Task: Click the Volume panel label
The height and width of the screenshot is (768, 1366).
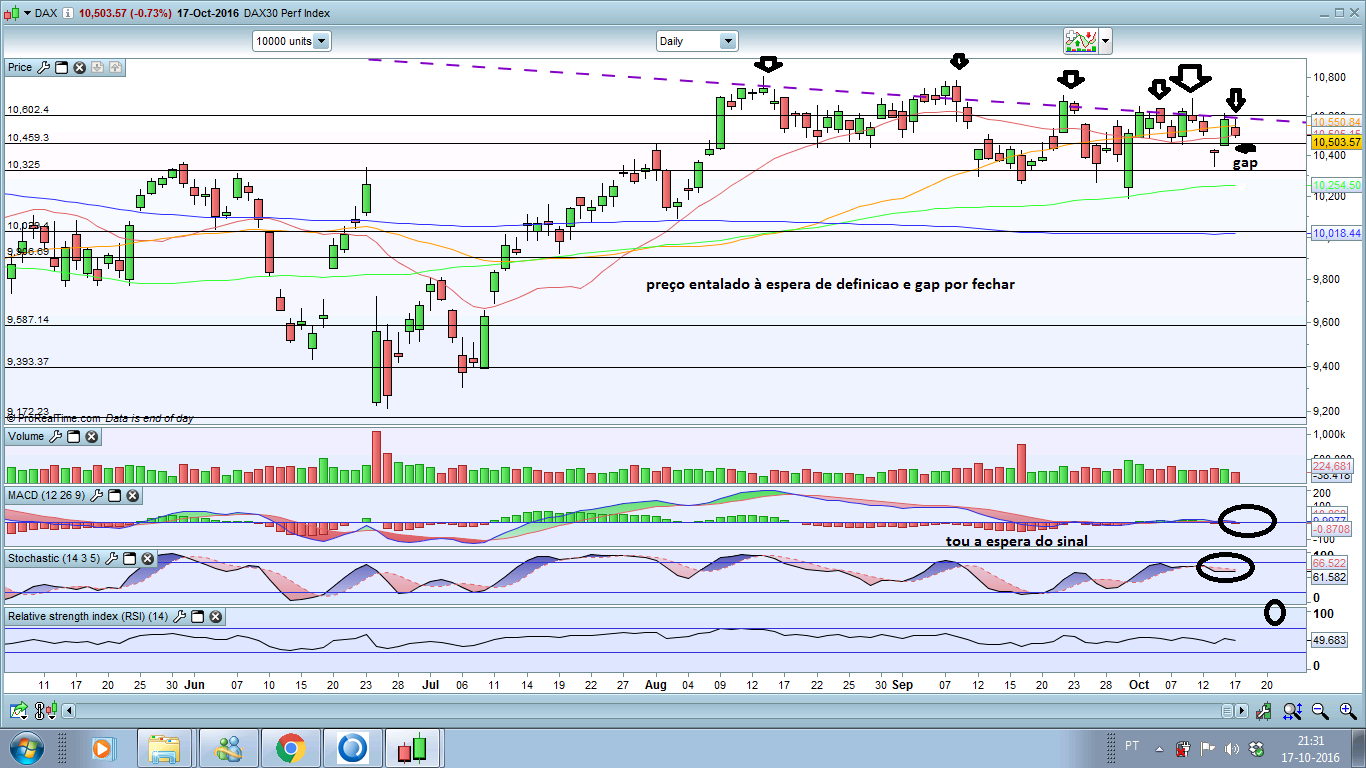Action: pos(26,437)
